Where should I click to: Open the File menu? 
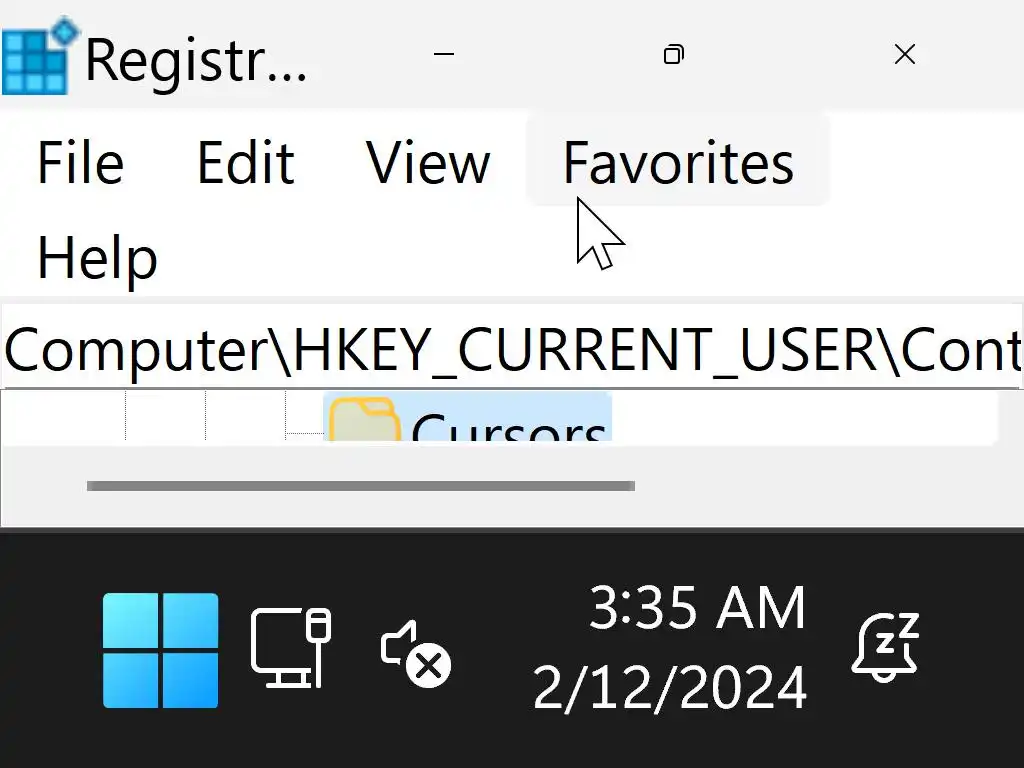pyautogui.click(x=80, y=163)
